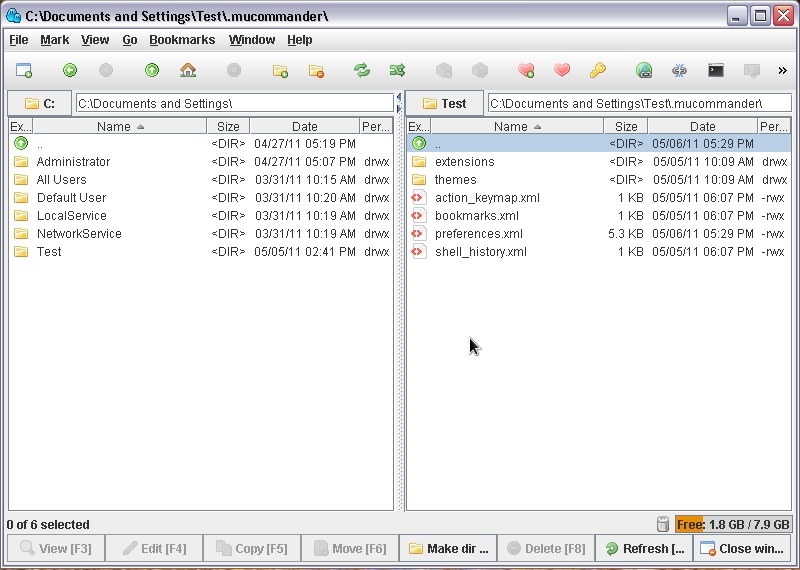The height and width of the screenshot is (570, 800).
Task: Set same folder in both panels icon
Action: 397,70
